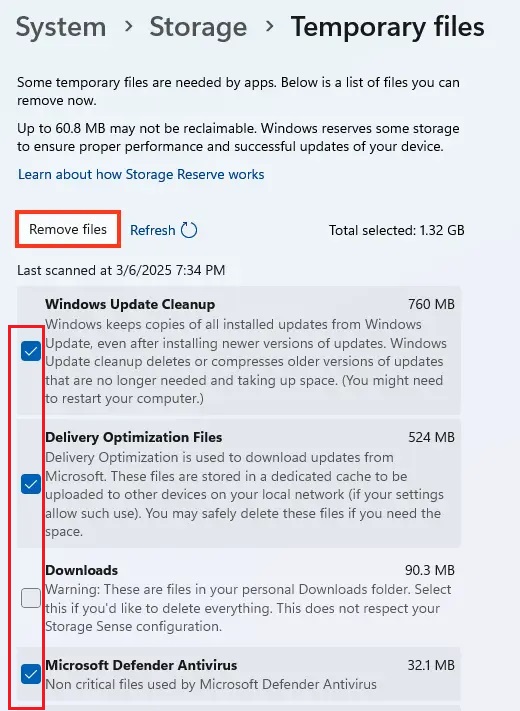
Task: Click the Last scanned timestamp text
Action: pyautogui.click(x=121, y=270)
